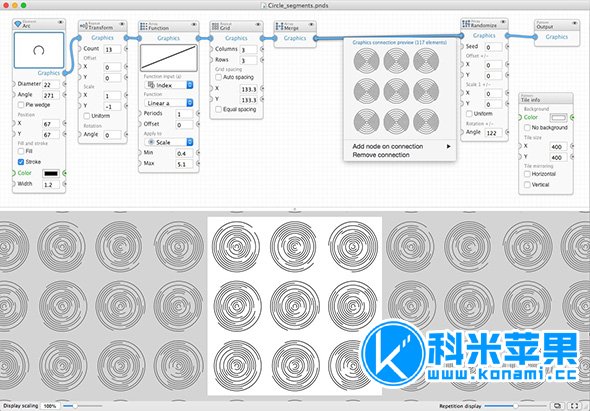Click the Transform node Graphics input port
The image size is (590, 411).
tap(79, 38)
